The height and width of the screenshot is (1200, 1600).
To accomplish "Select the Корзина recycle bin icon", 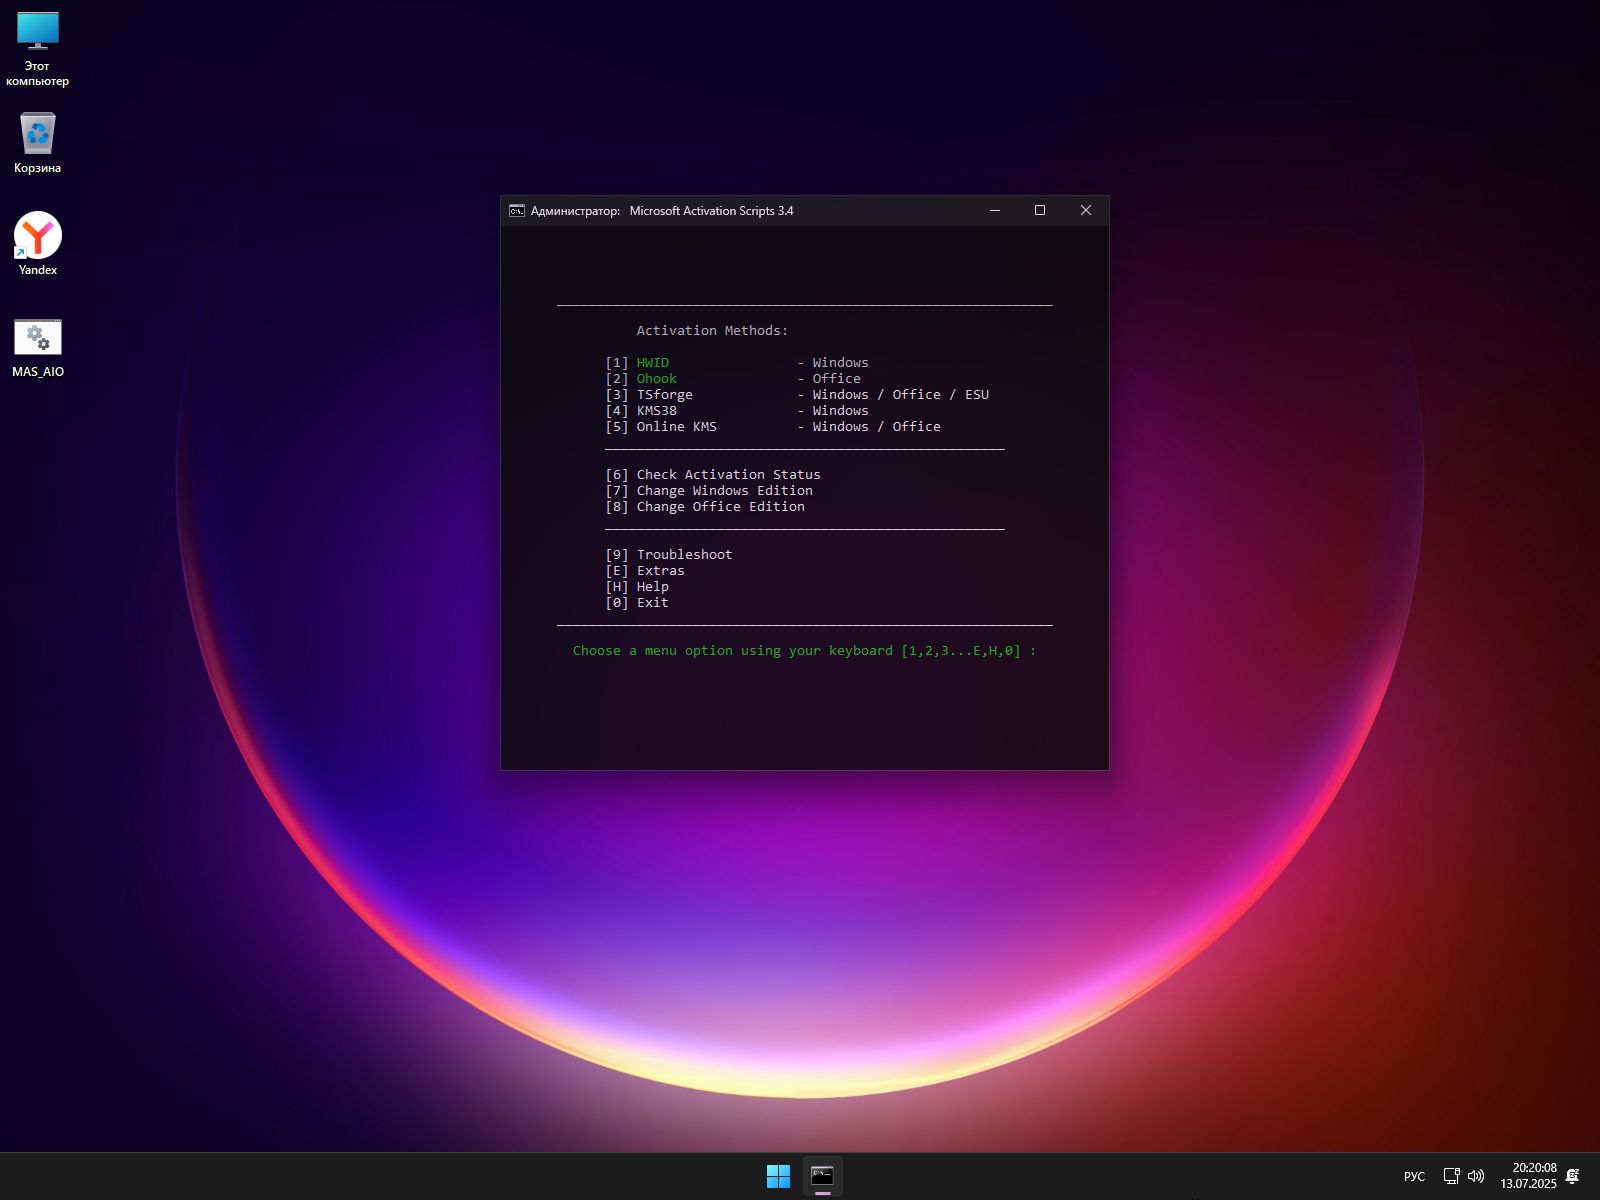I will click(38, 142).
